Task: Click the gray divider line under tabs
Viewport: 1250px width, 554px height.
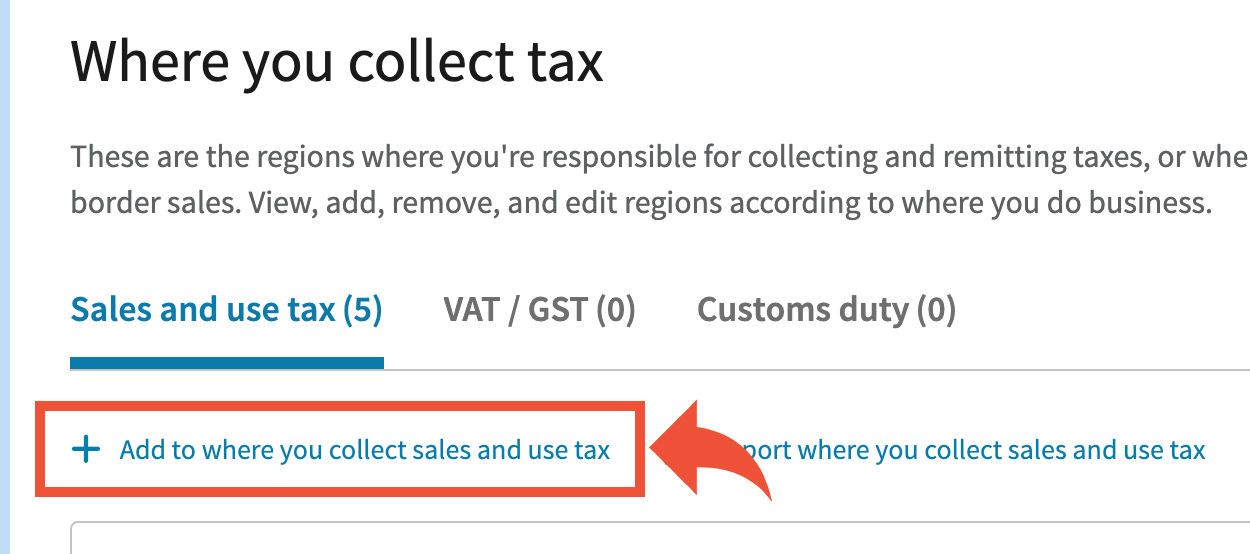Action: (x=800, y=369)
